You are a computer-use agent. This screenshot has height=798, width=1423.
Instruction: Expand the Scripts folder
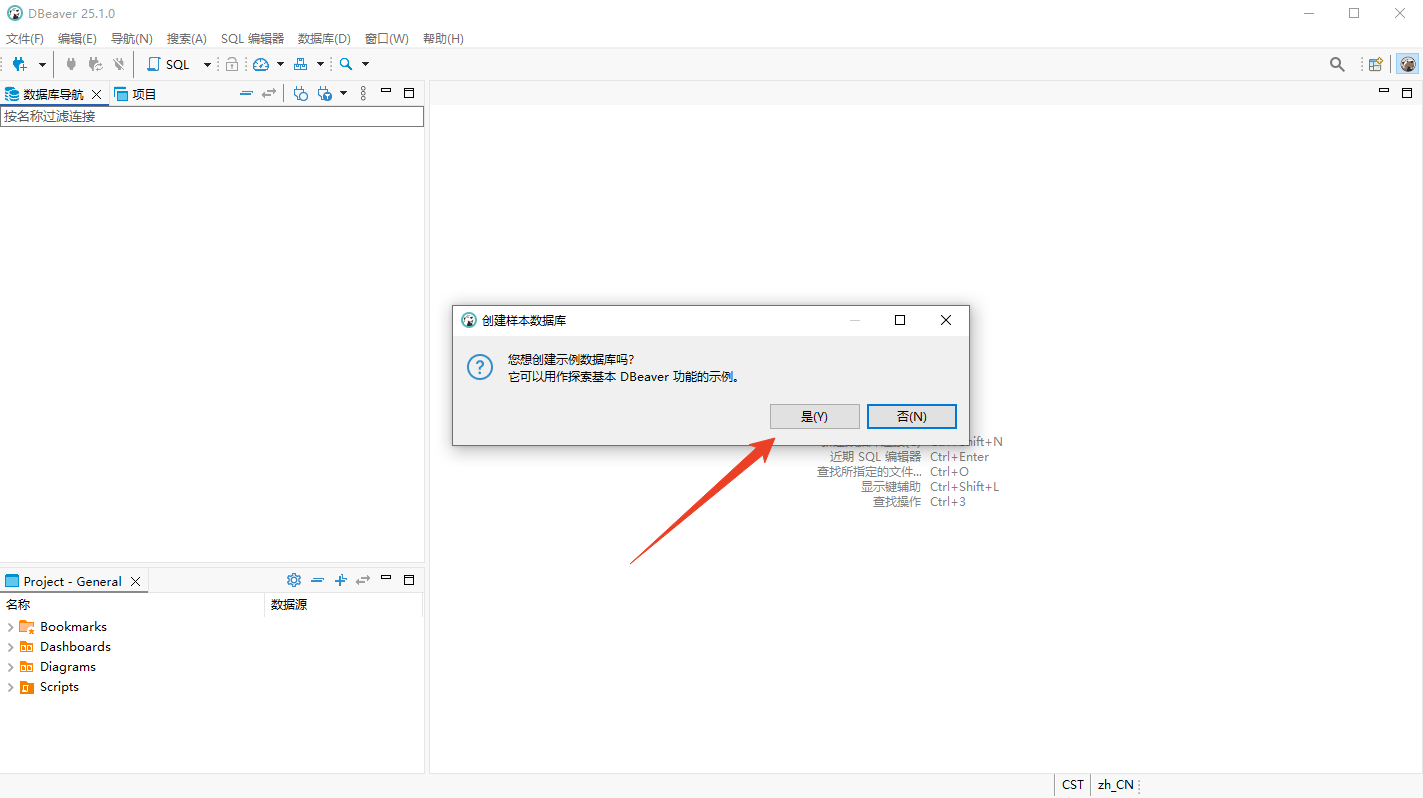click(10, 687)
